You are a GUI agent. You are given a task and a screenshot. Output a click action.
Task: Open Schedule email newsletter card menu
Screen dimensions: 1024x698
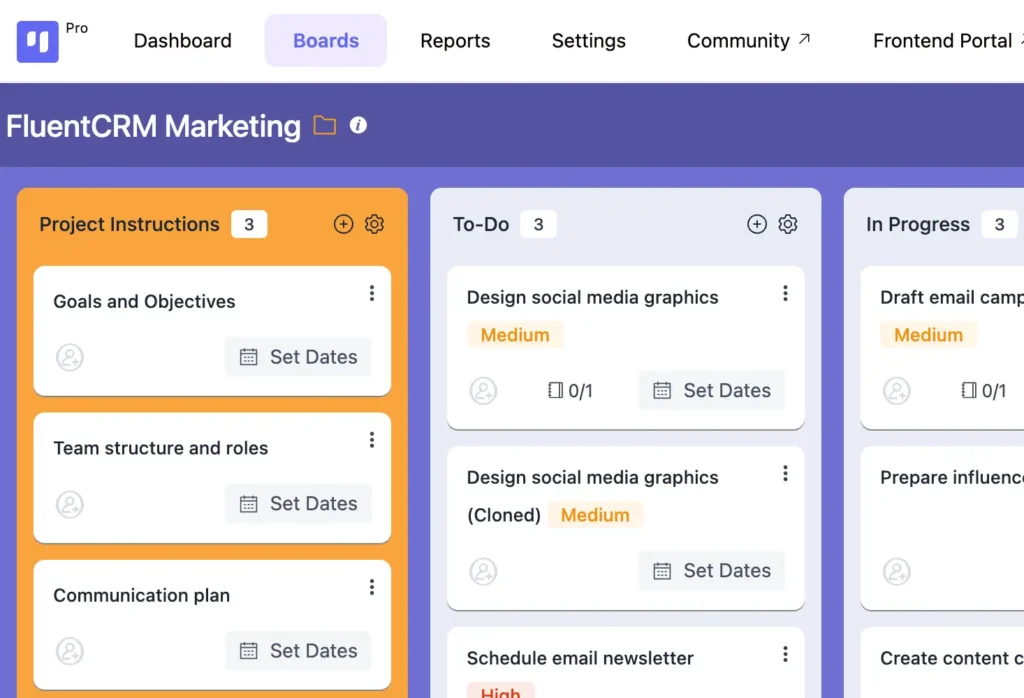click(x=785, y=654)
